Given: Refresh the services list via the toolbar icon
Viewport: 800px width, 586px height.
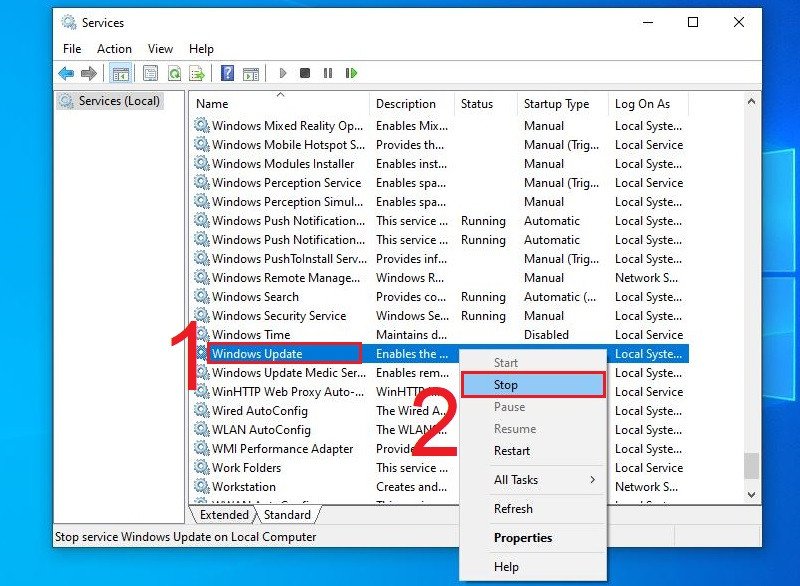Looking at the screenshot, I should (x=174, y=72).
